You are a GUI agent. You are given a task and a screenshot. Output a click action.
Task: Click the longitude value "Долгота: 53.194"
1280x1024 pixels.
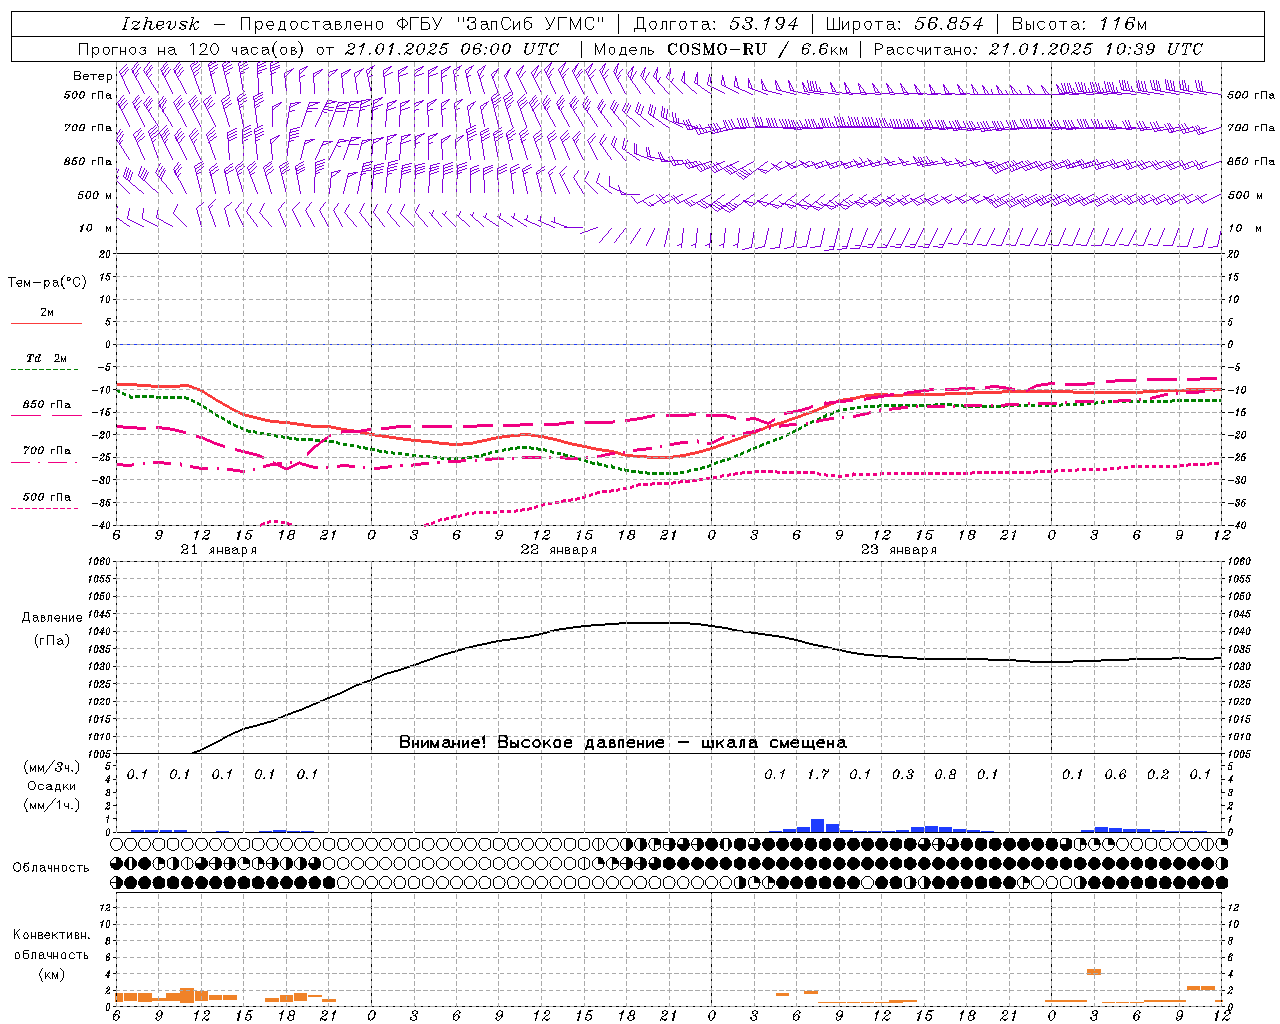[716, 24]
